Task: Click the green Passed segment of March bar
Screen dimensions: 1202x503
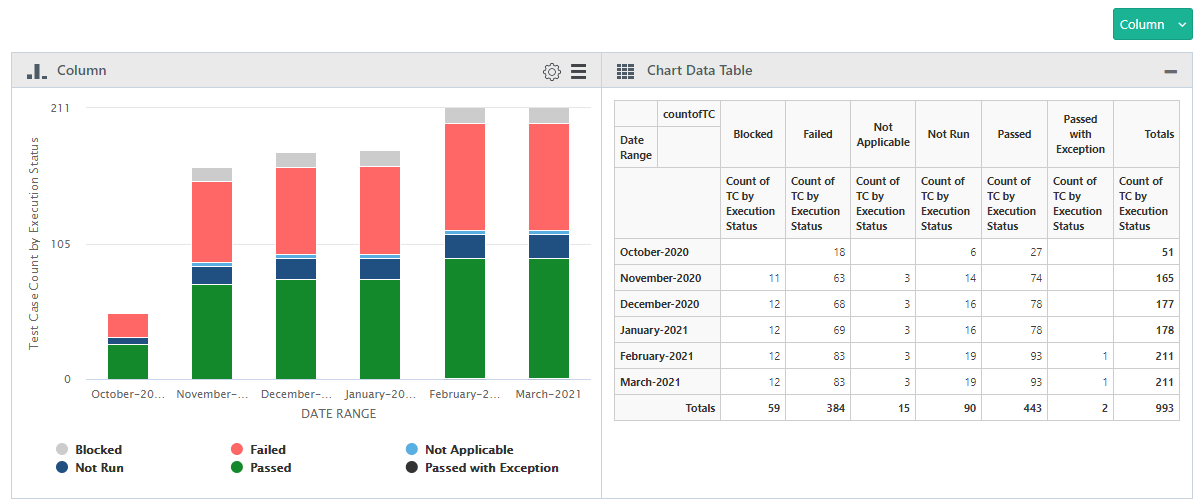Action: pyautogui.click(x=549, y=318)
